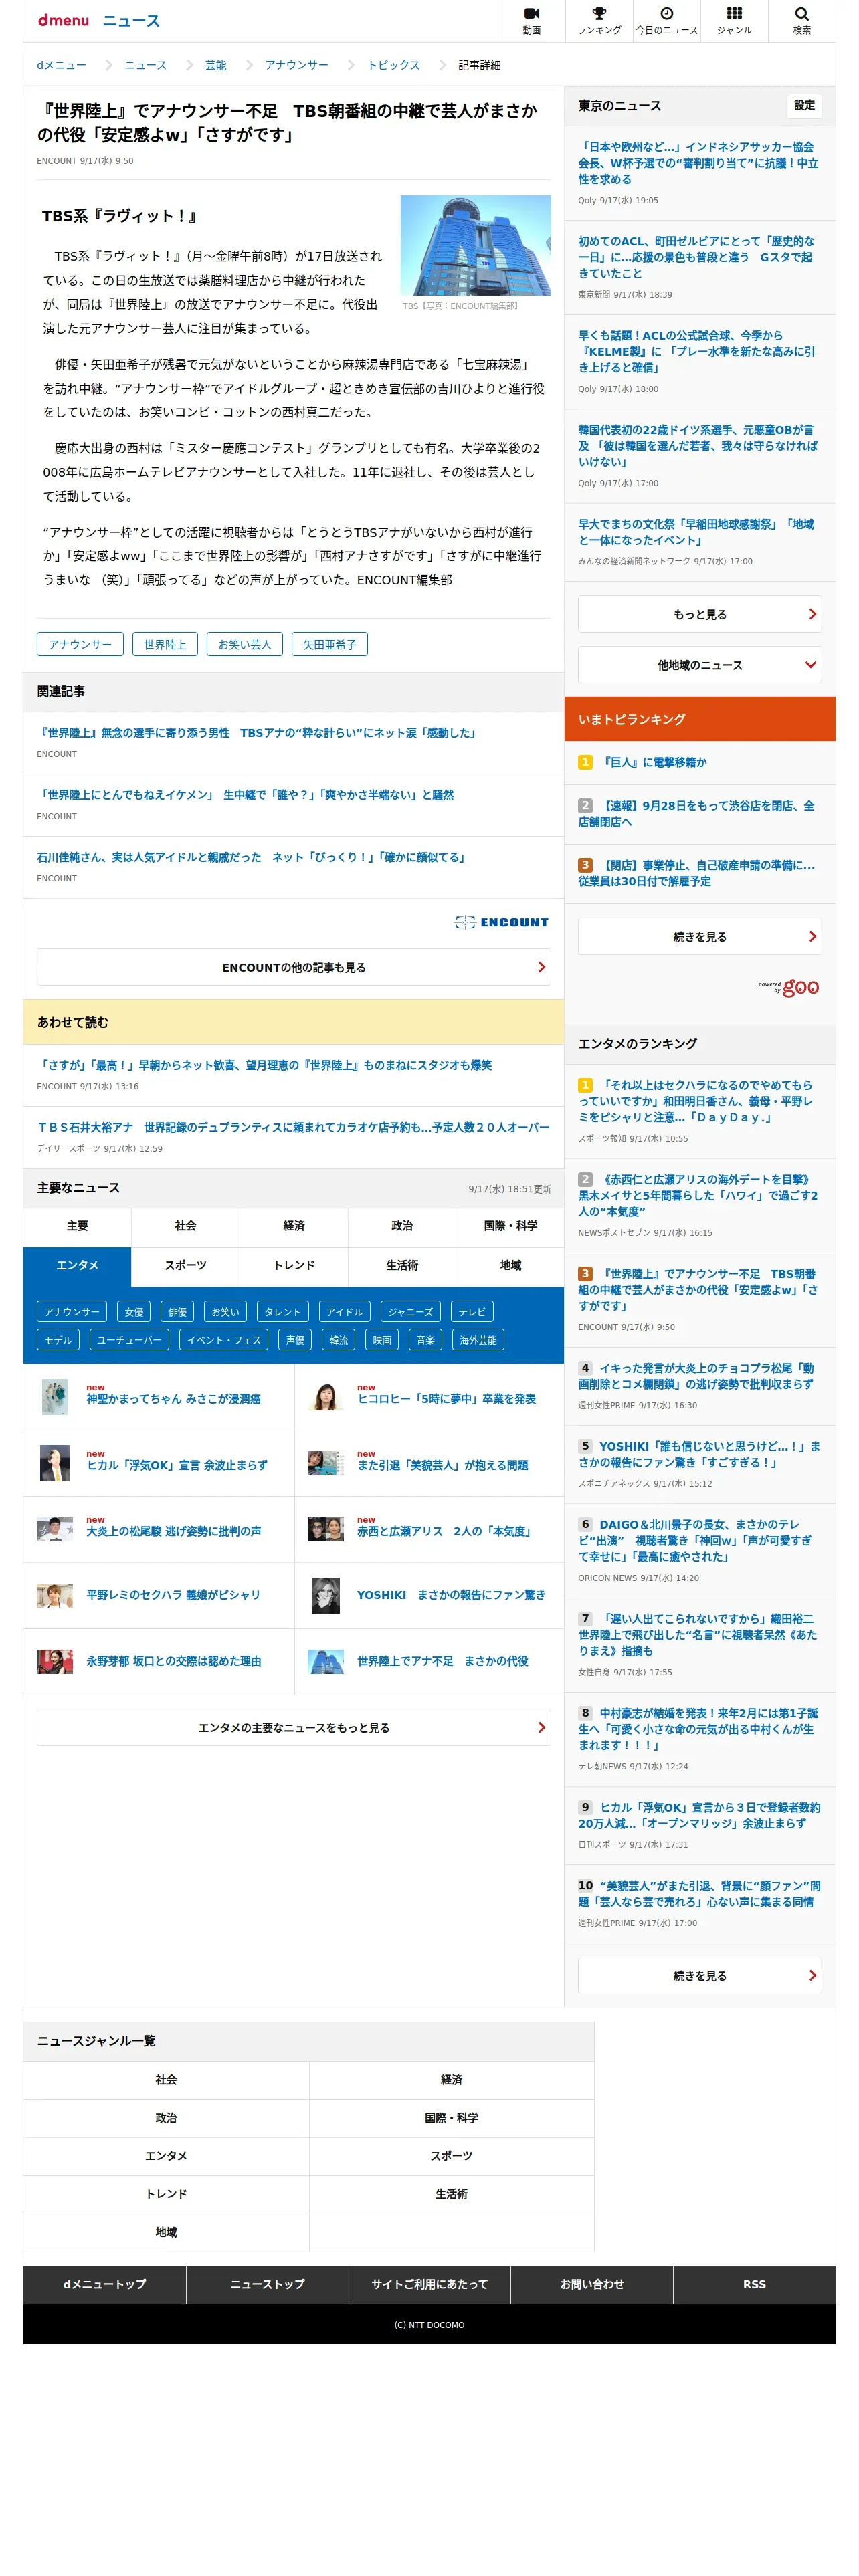Open ヒカル「浮気OK」宣言 余波止まらず
859x2576 pixels.
point(177,1465)
